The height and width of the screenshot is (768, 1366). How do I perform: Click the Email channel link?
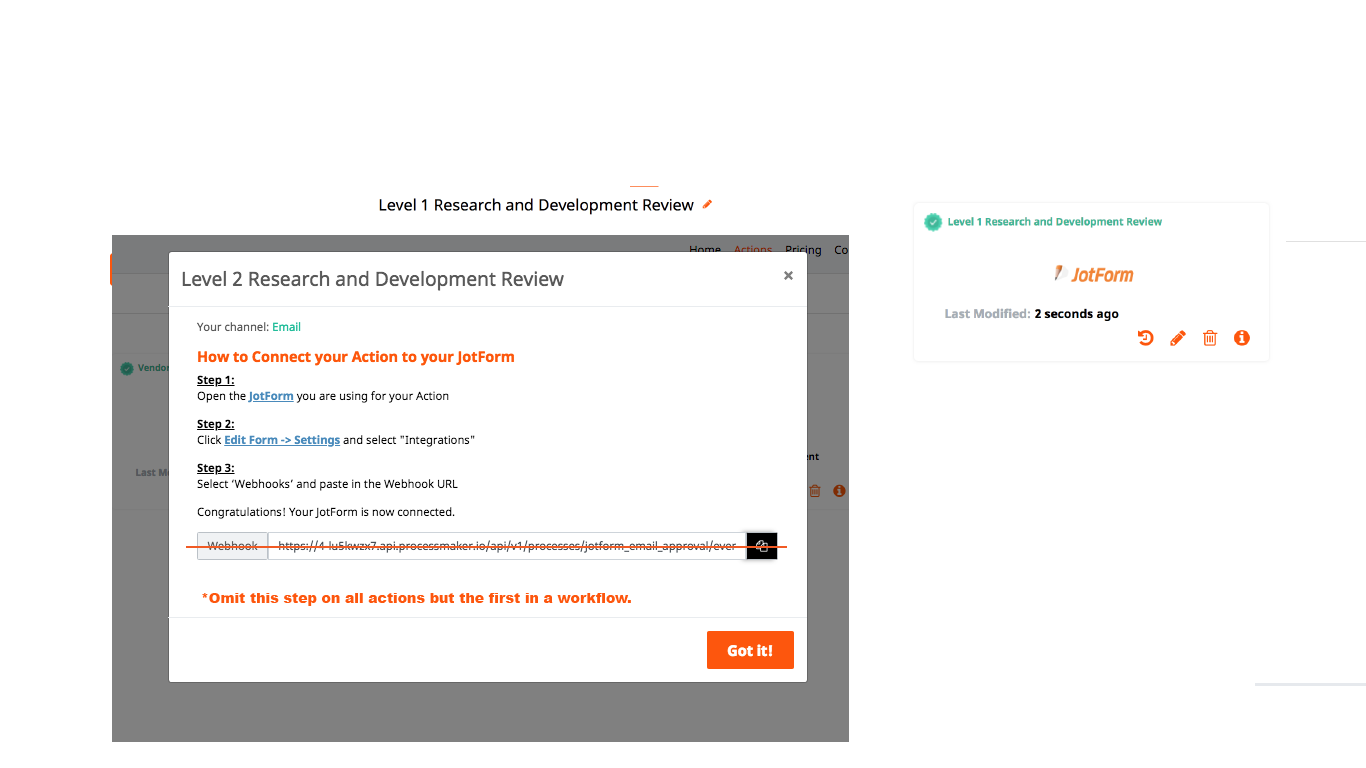(x=287, y=326)
